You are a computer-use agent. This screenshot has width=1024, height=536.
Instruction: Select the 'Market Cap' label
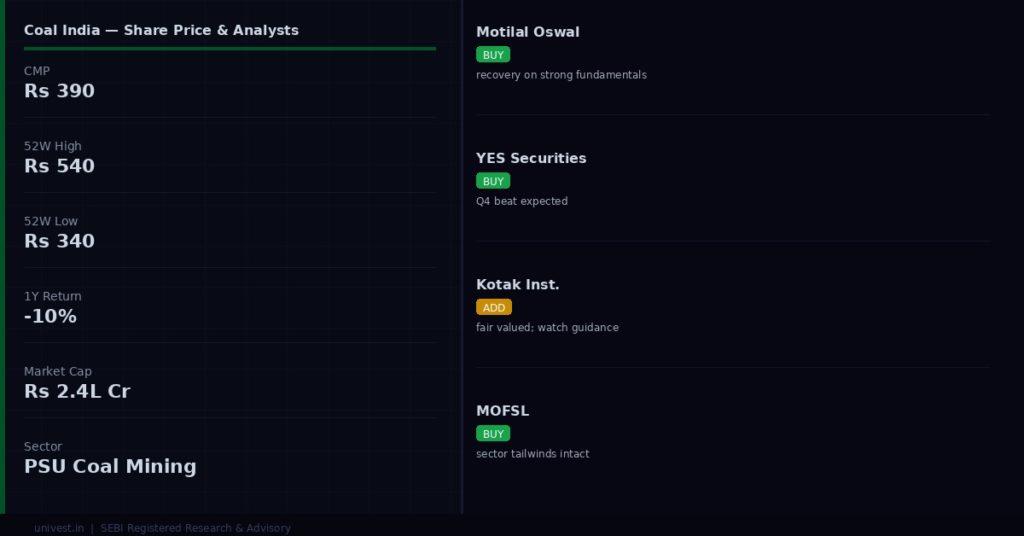click(x=58, y=371)
